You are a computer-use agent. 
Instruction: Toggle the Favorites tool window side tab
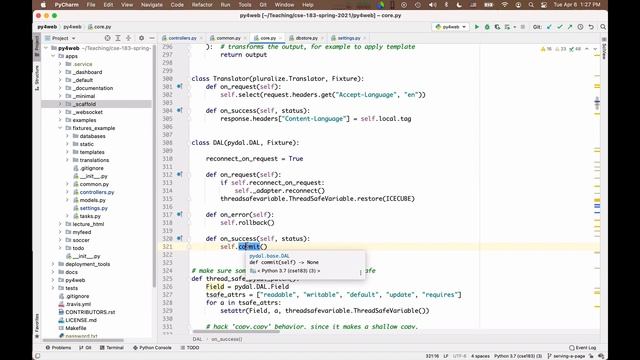click(x=37, y=326)
